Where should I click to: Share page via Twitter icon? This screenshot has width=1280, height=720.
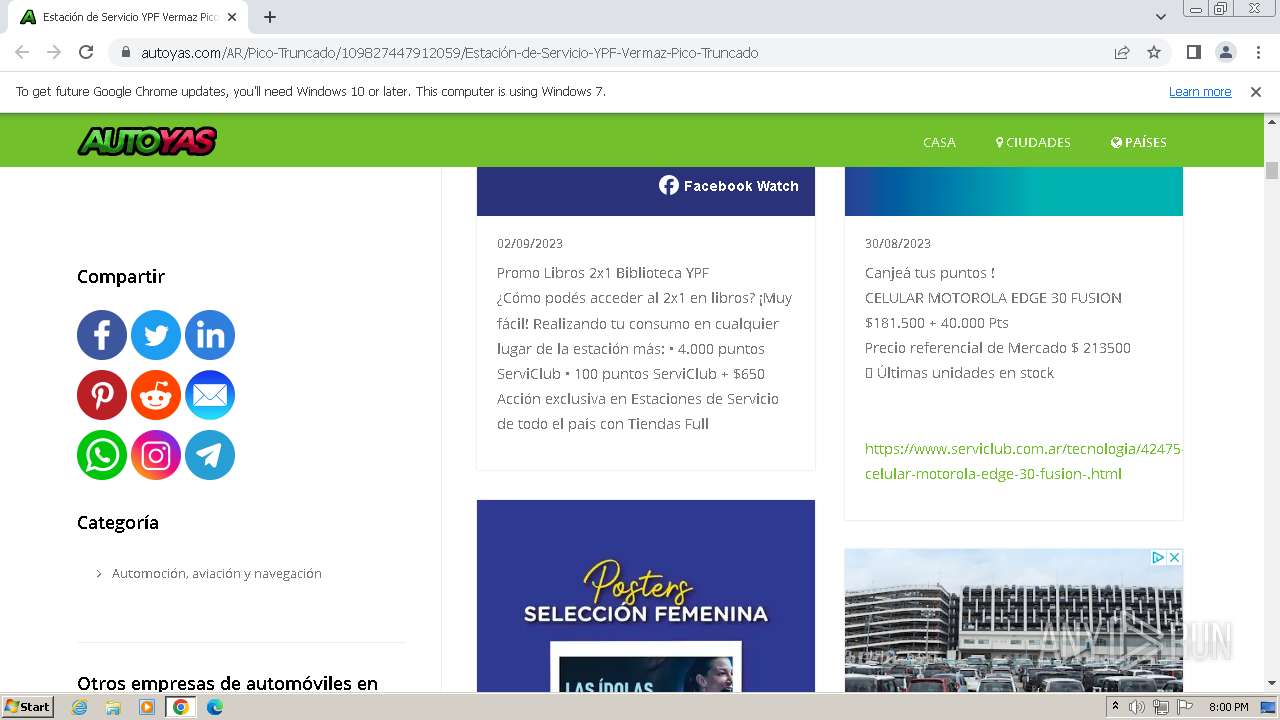pyautogui.click(x=156, y=335)
